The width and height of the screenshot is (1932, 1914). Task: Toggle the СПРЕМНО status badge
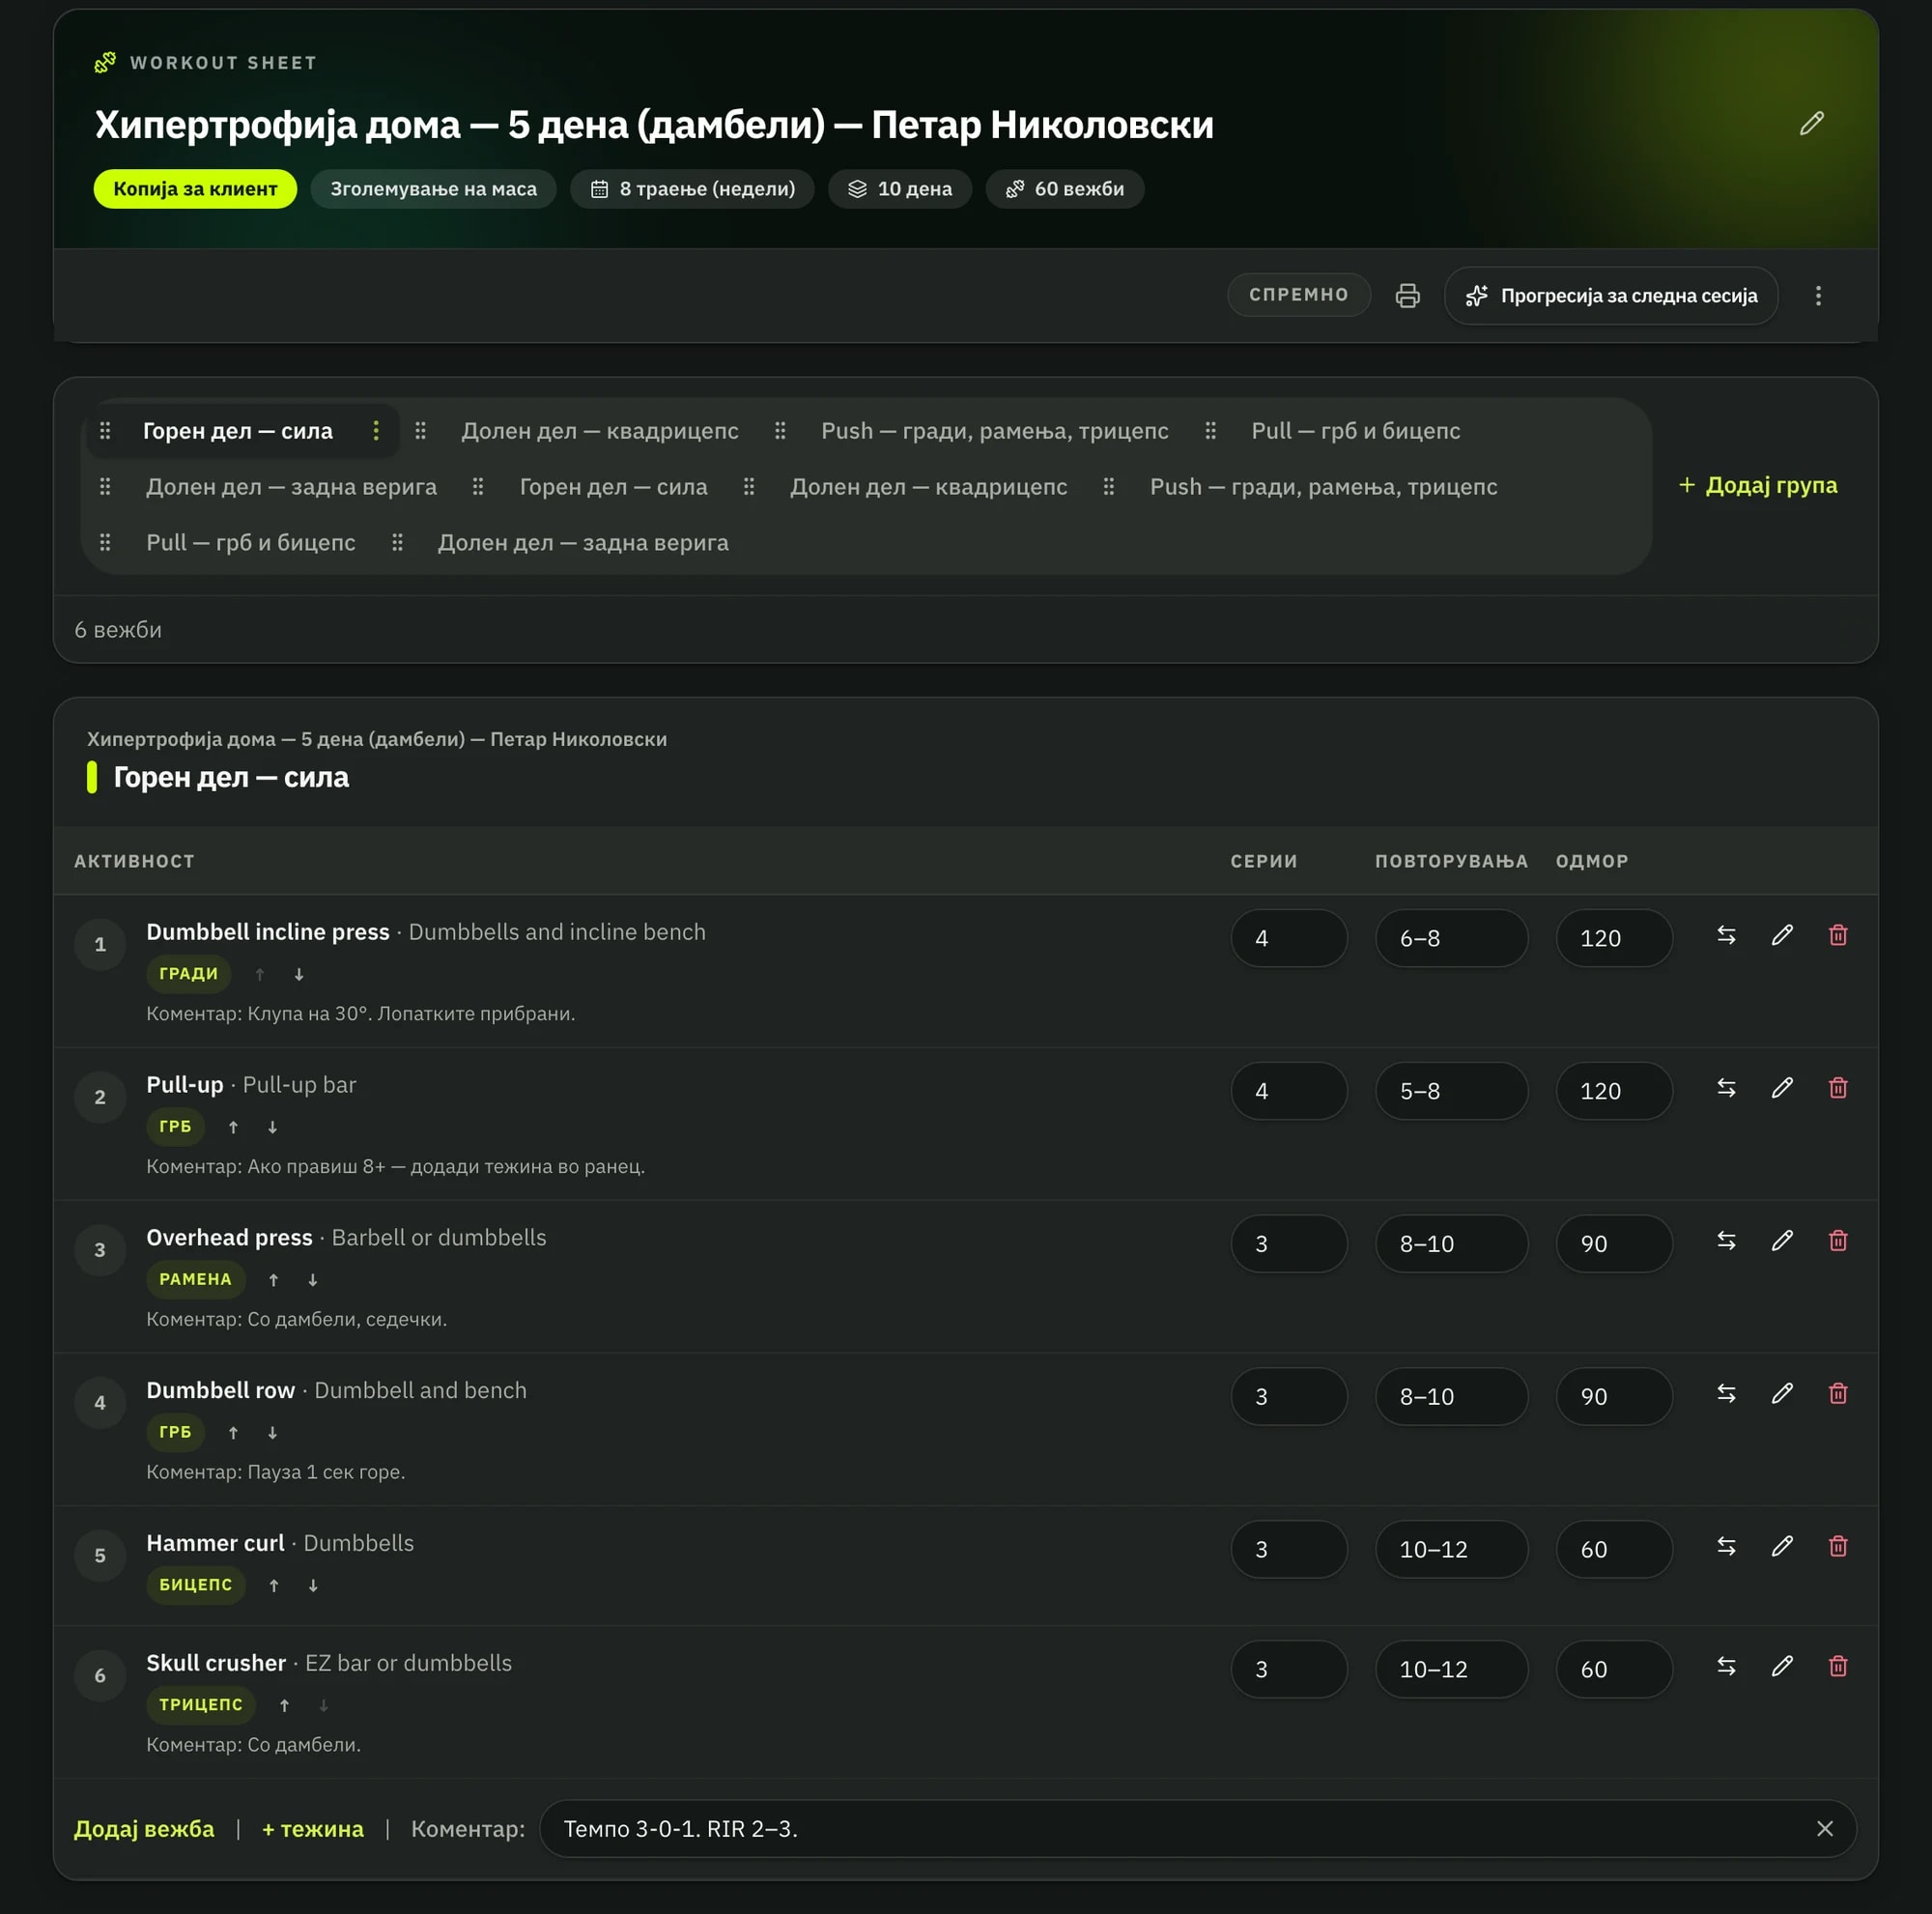1298,295
